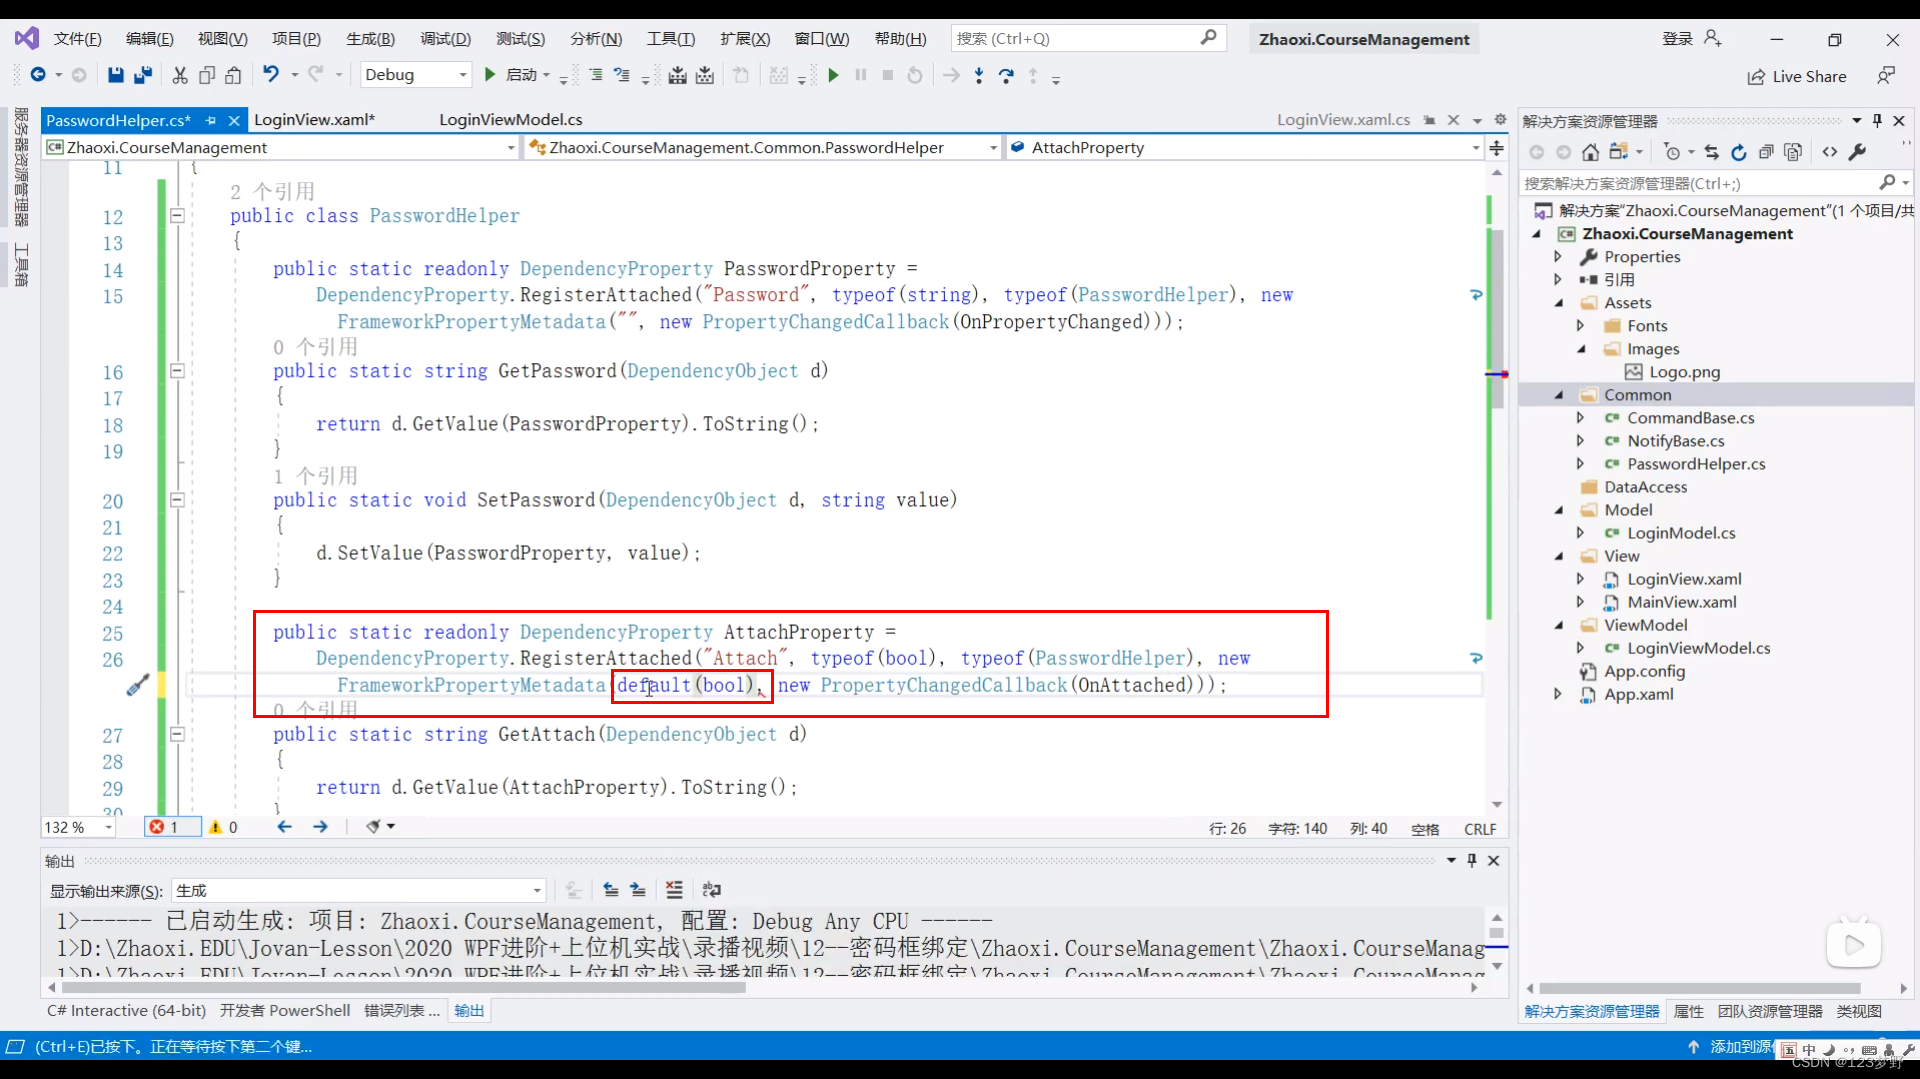Screen dimensions: 1920x1079
Task: Collapse GetAttach method outlining
Action: pos(177,734)
